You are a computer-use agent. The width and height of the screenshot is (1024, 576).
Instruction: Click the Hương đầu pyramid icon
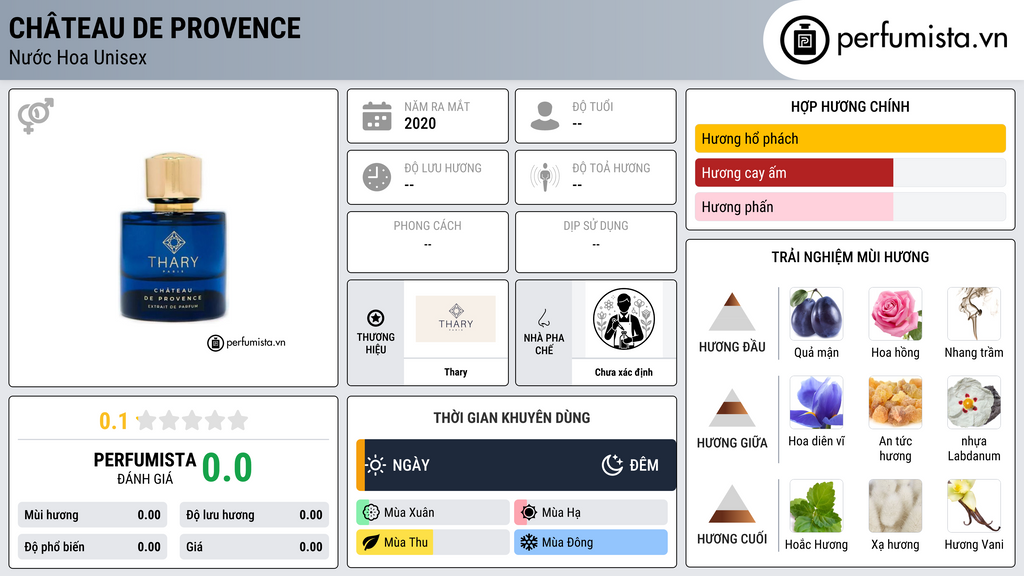(732, 312)
